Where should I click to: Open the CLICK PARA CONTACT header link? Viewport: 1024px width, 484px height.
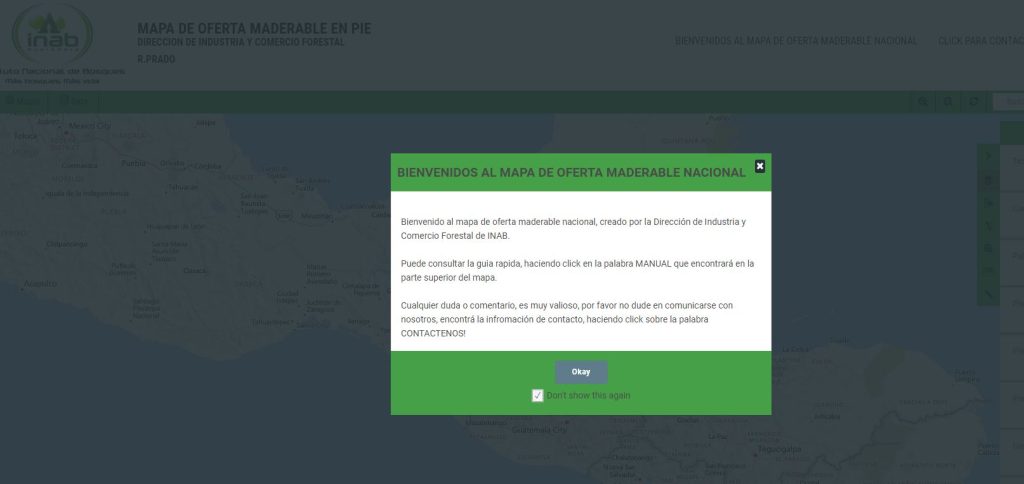(980, 41)
